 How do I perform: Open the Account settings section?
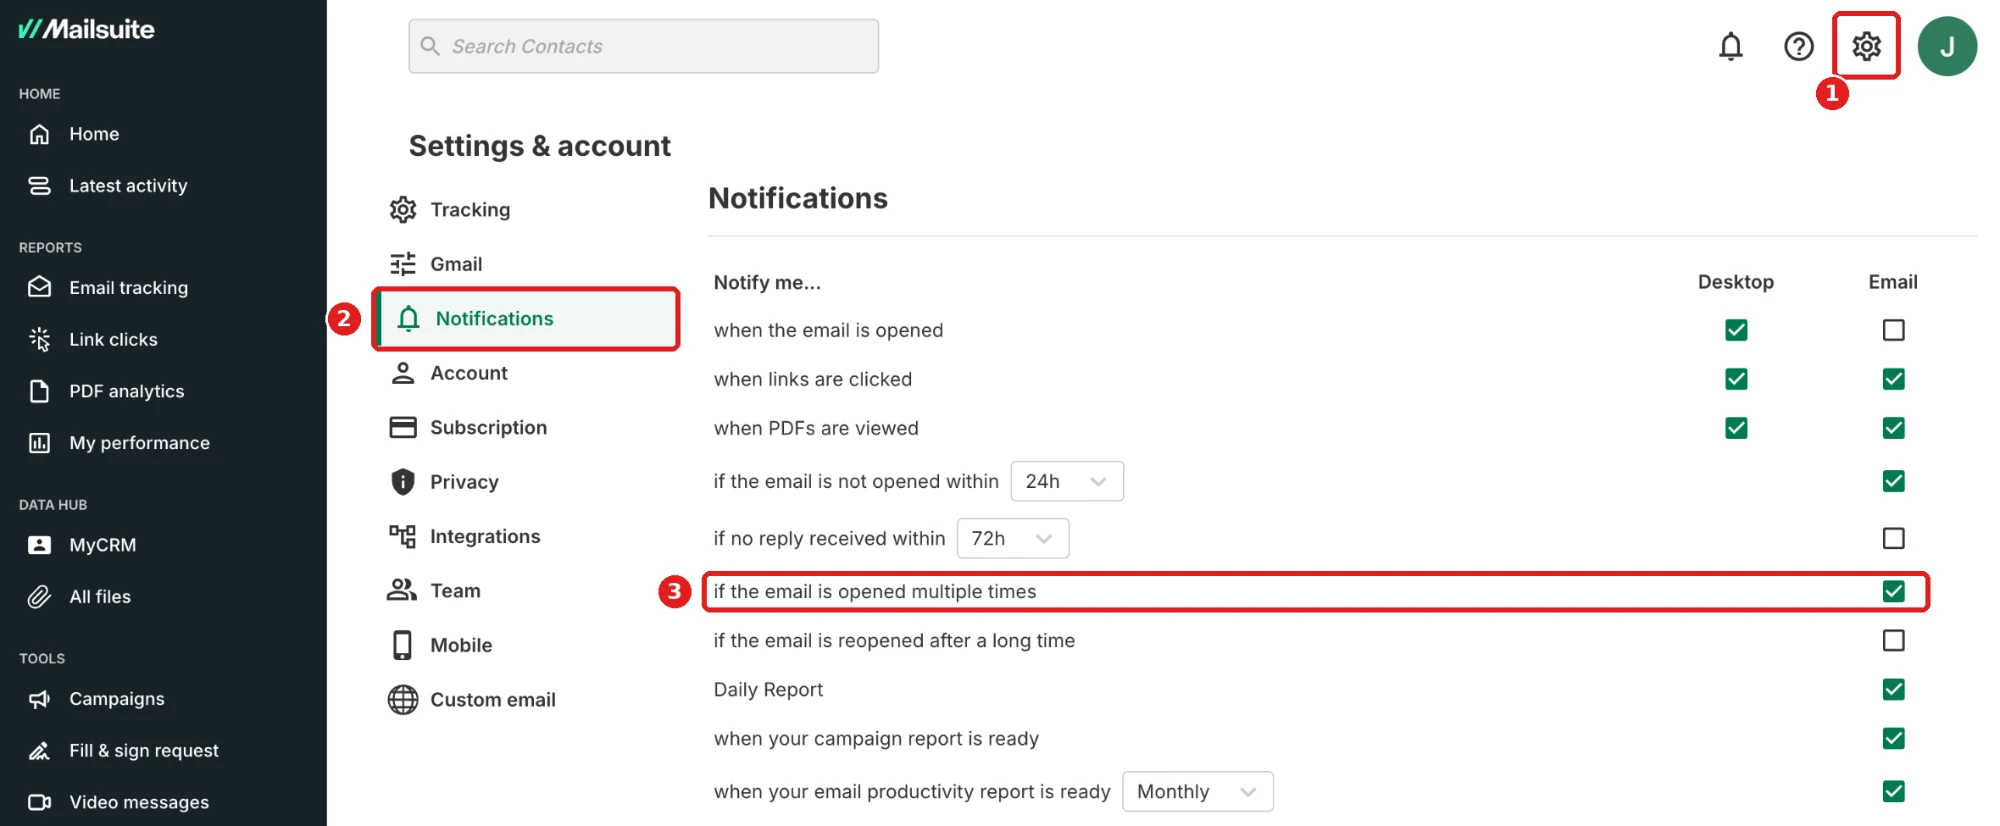[469, 373]
